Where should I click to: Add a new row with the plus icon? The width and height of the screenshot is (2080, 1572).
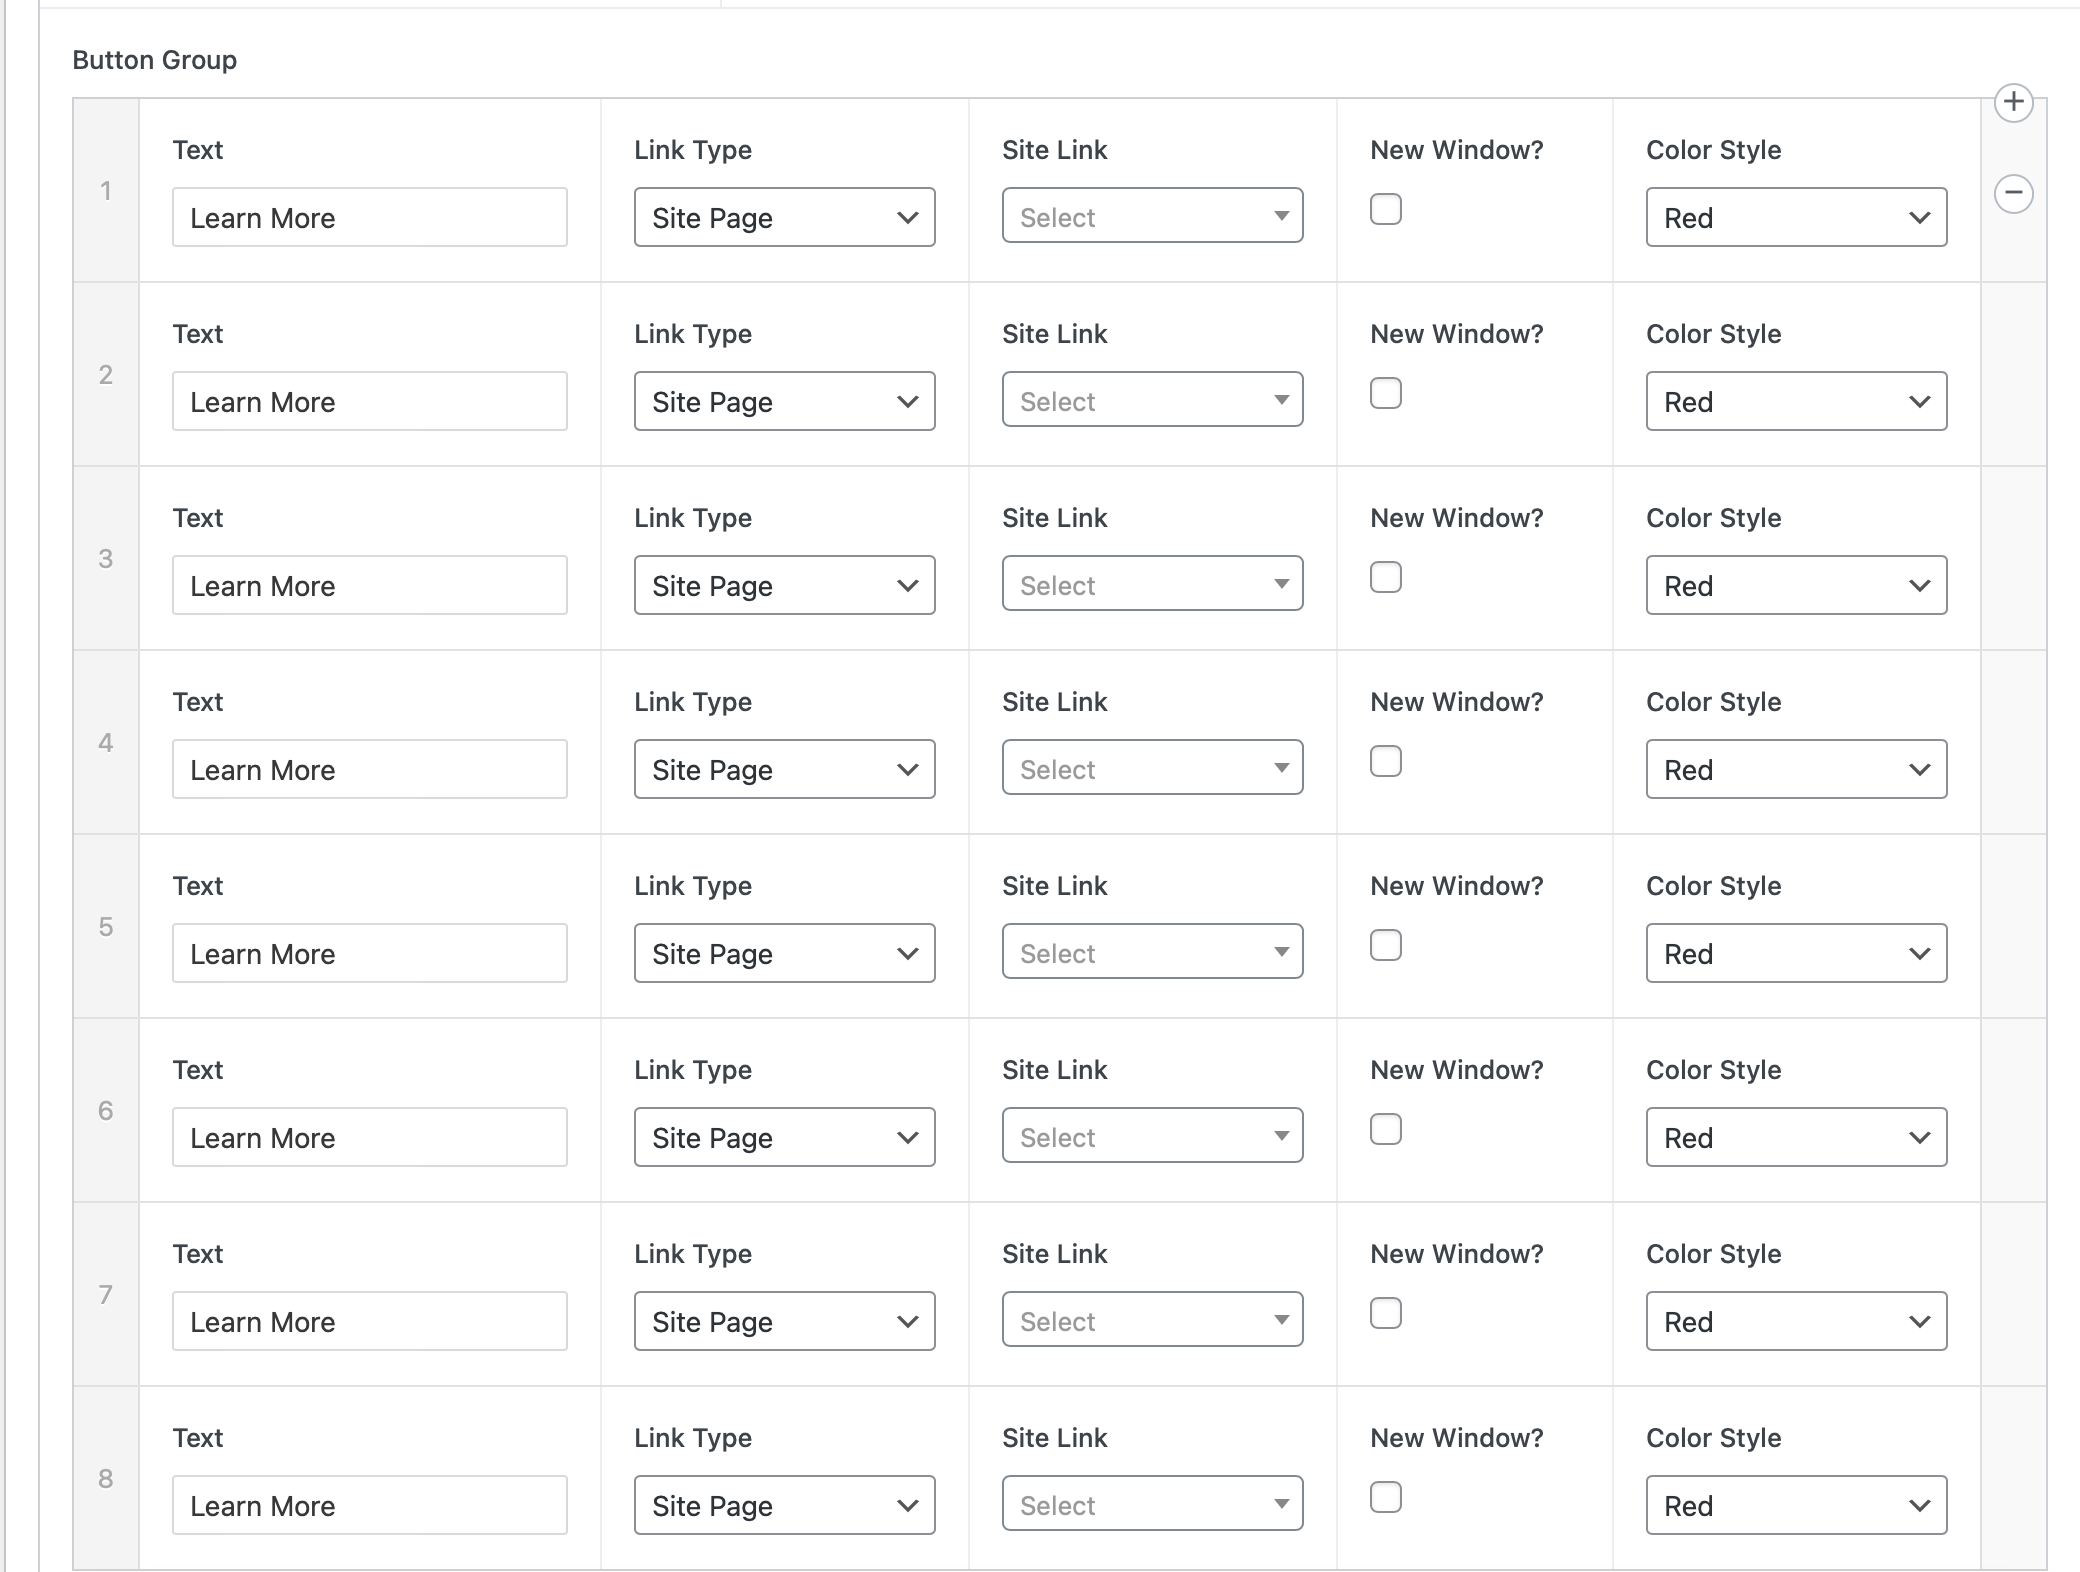pos(2013,102)
